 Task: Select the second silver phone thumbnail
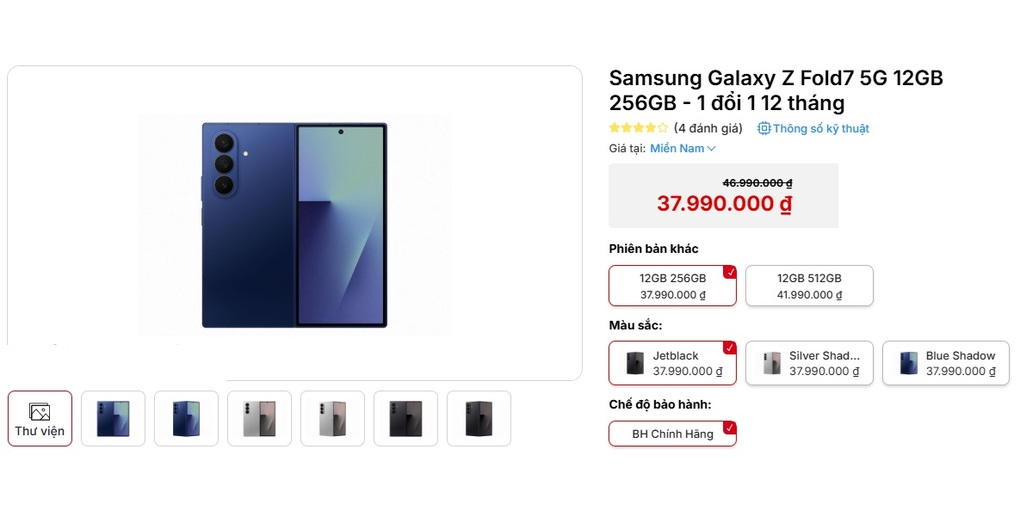point(332,418)
